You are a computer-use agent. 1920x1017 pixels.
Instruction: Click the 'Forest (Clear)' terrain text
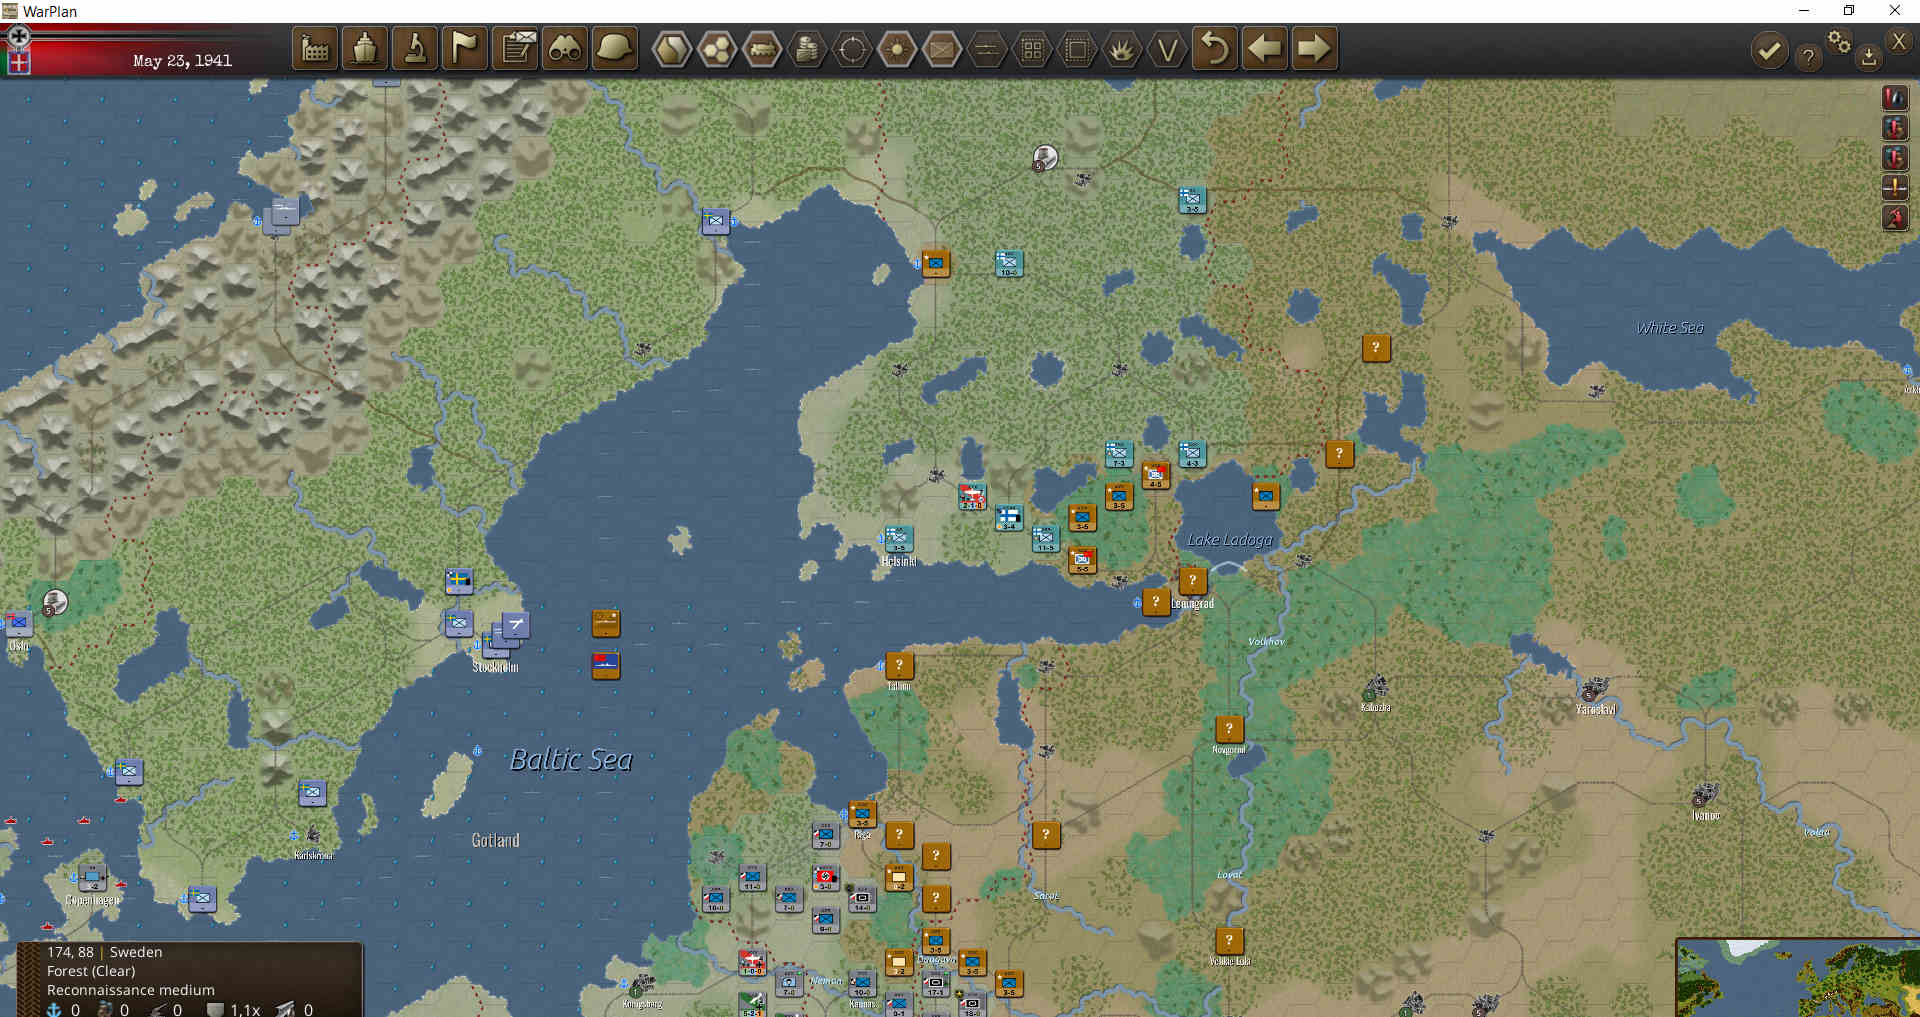(91, 971)
